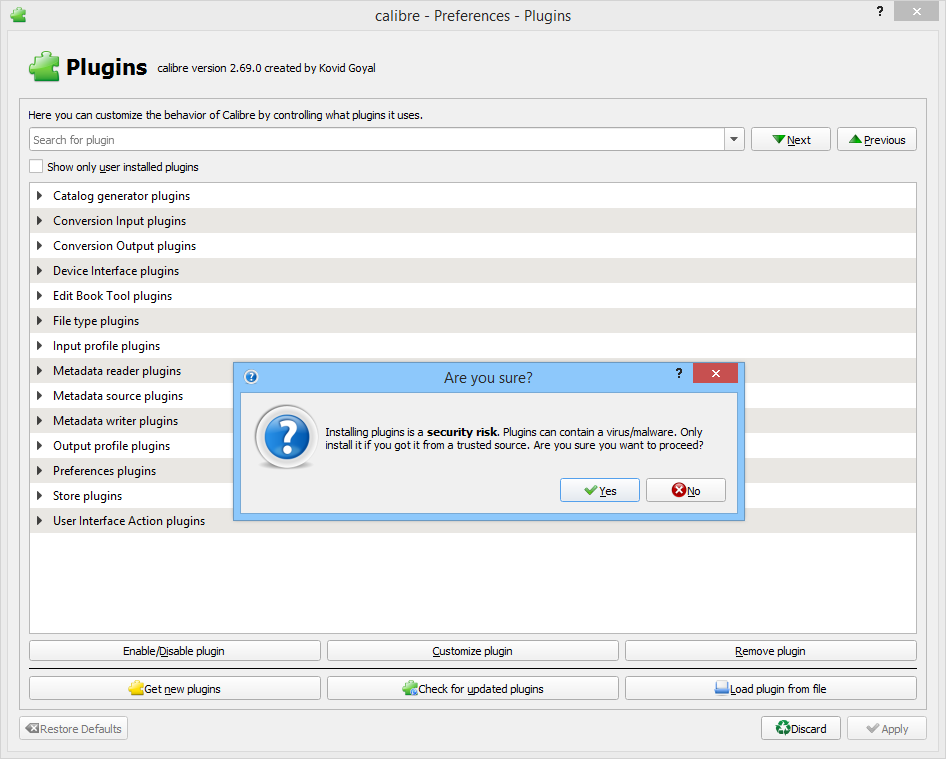This screenshot has width=946, height=759.
Task: Click the large question mark dialog icon
Action: coord(286,437)
